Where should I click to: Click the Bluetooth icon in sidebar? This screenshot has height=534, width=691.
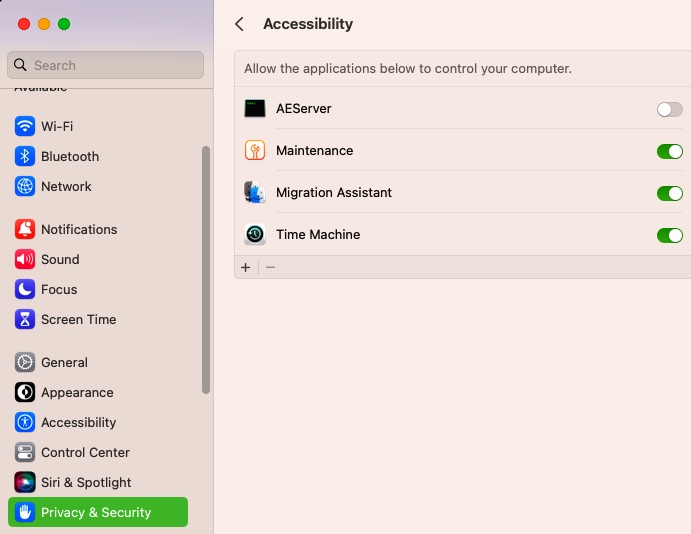coord(25,156)
